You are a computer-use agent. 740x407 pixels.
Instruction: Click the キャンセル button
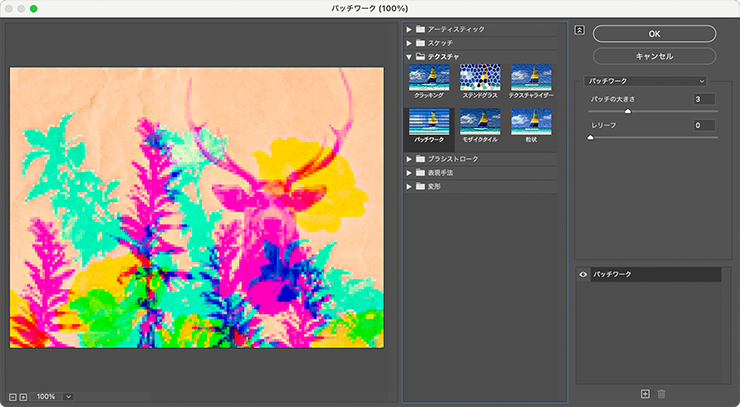click(654, 56)
